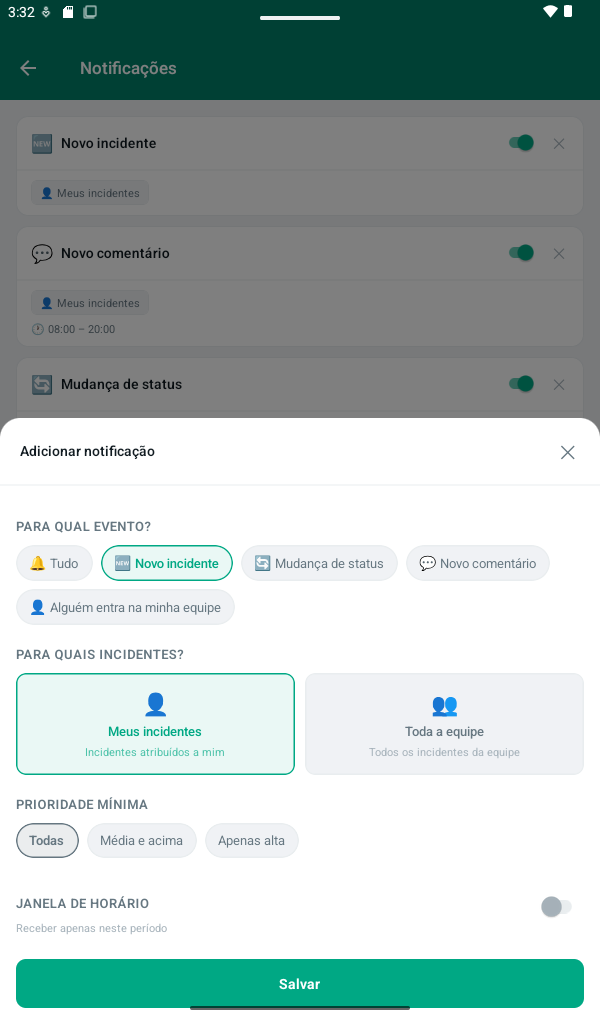Tap the SD card icon in status bar
This screenshot has height=1024, width=600.
[68, 12]
